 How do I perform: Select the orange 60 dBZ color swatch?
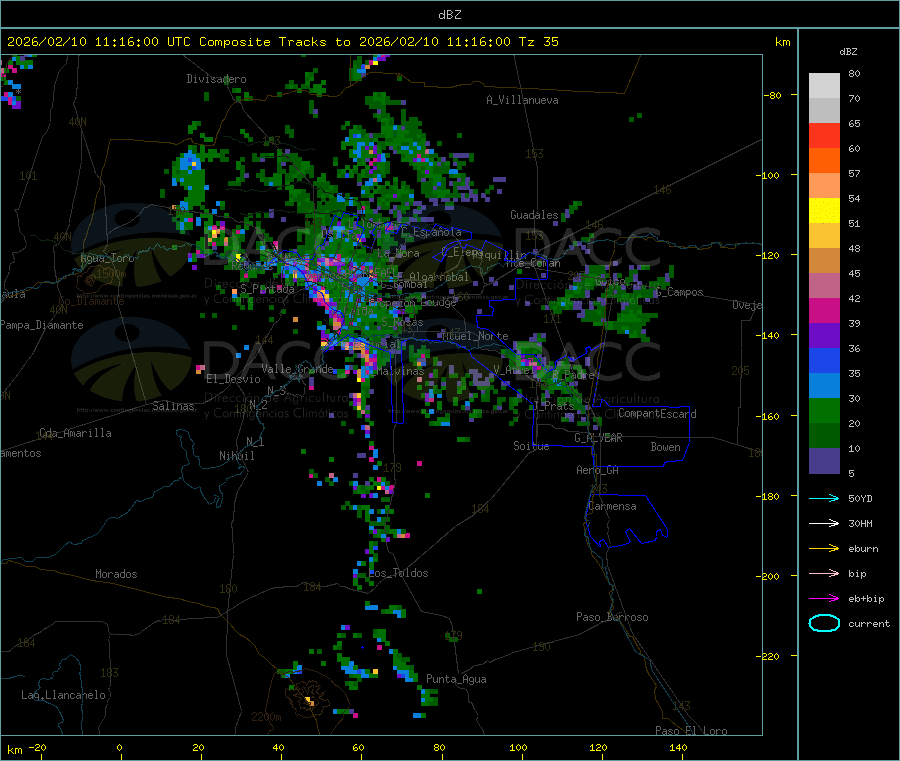click(824, 161)
